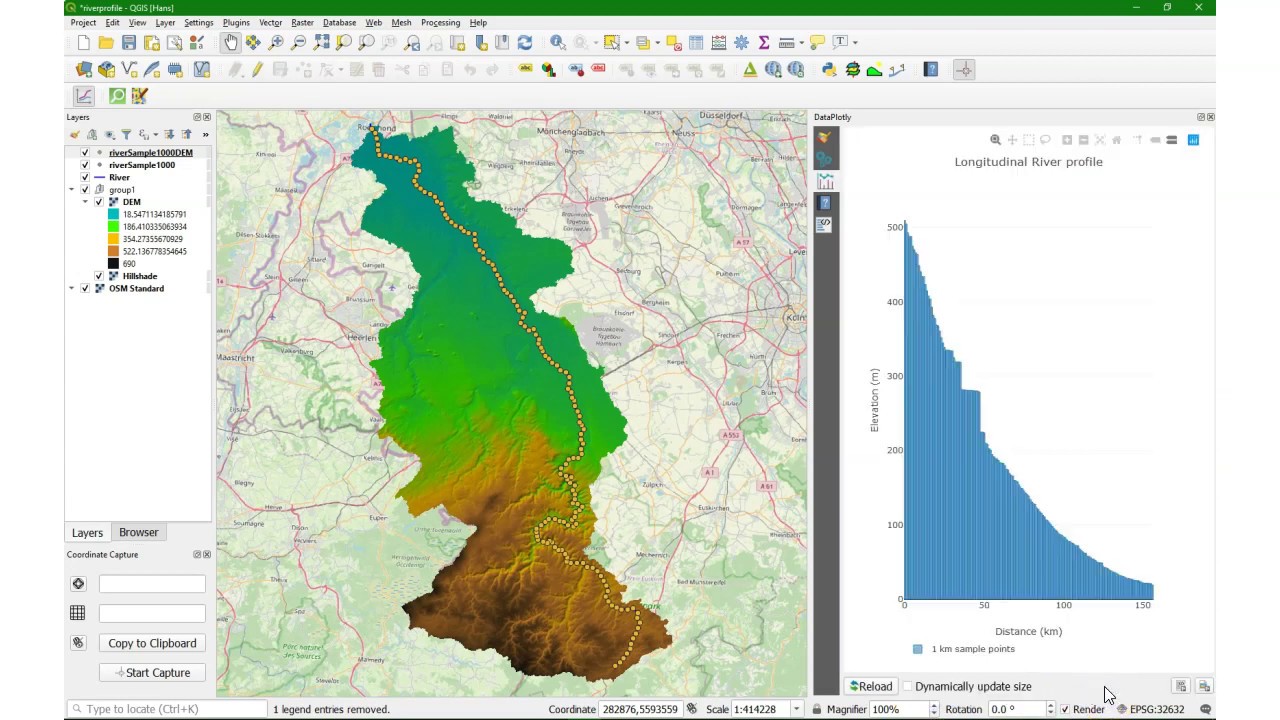Enable Dynamically update size checkbox
The width and height of the screenshot is (1280, 720).
908,687
